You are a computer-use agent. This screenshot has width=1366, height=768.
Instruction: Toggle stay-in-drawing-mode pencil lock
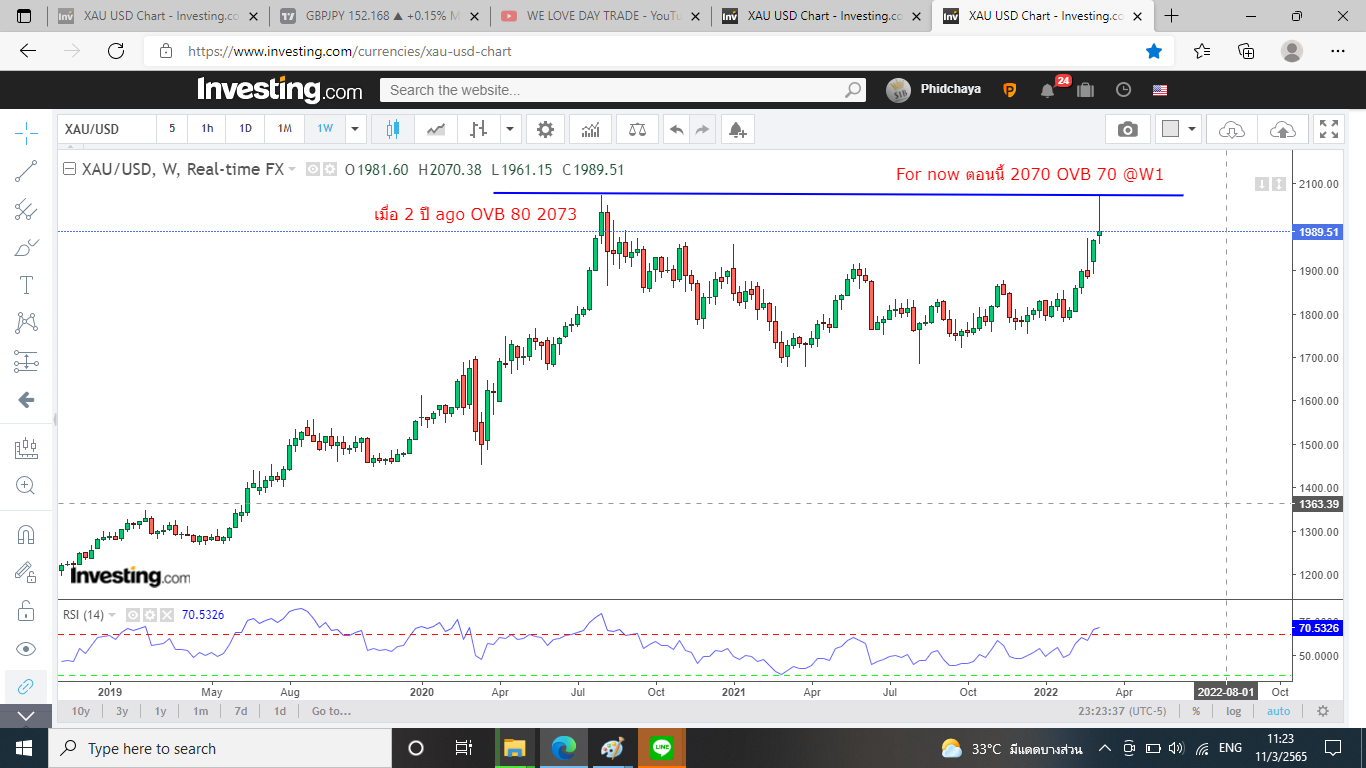26,572
